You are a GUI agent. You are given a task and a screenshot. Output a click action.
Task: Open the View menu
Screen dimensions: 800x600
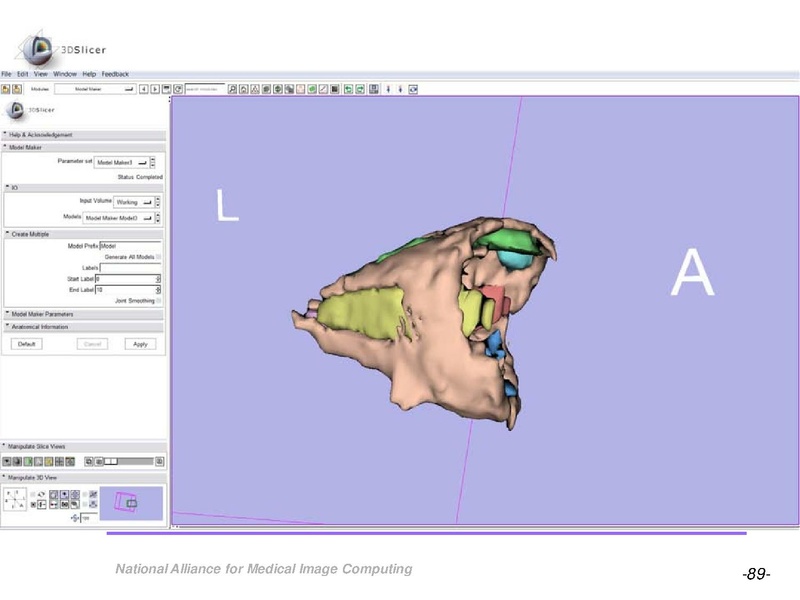click(x=41, y=74)
